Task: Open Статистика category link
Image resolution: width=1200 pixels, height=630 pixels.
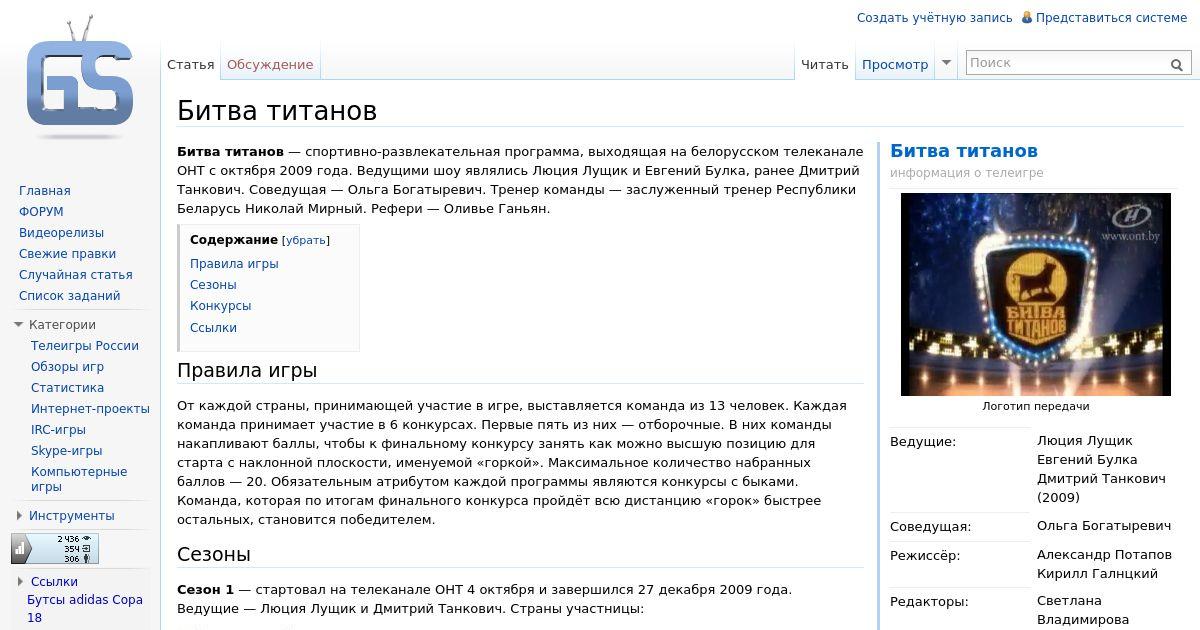Action: pos(67,387)
